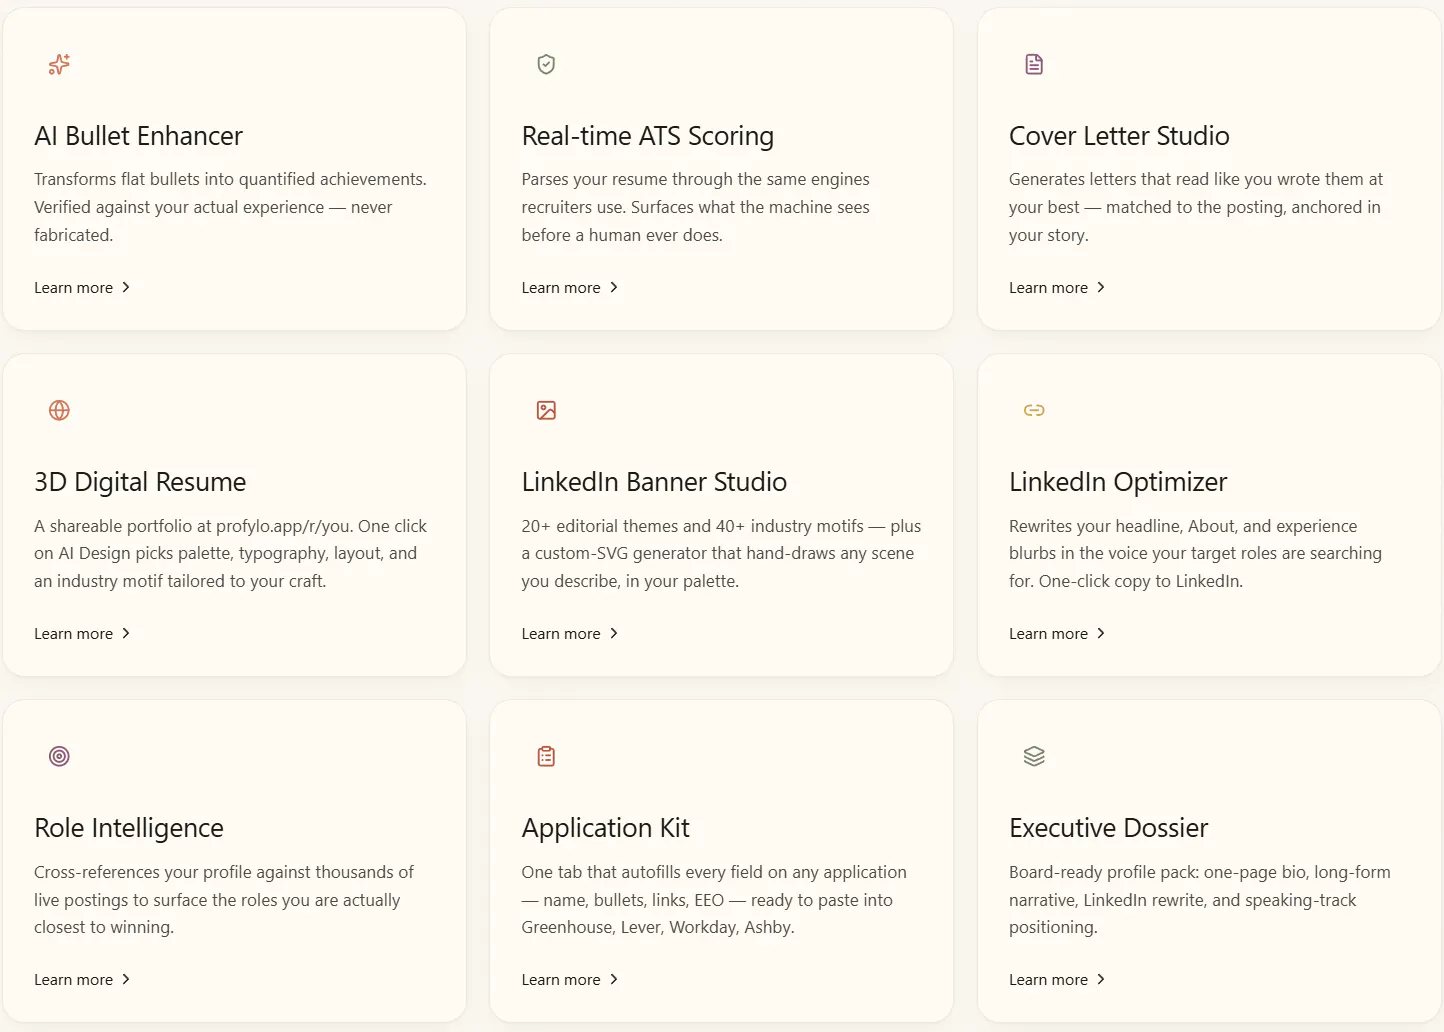Click description starting 'Parses your resume through'
Image resolution: width=1444 pixels, height=1032 pixels.
695,207
